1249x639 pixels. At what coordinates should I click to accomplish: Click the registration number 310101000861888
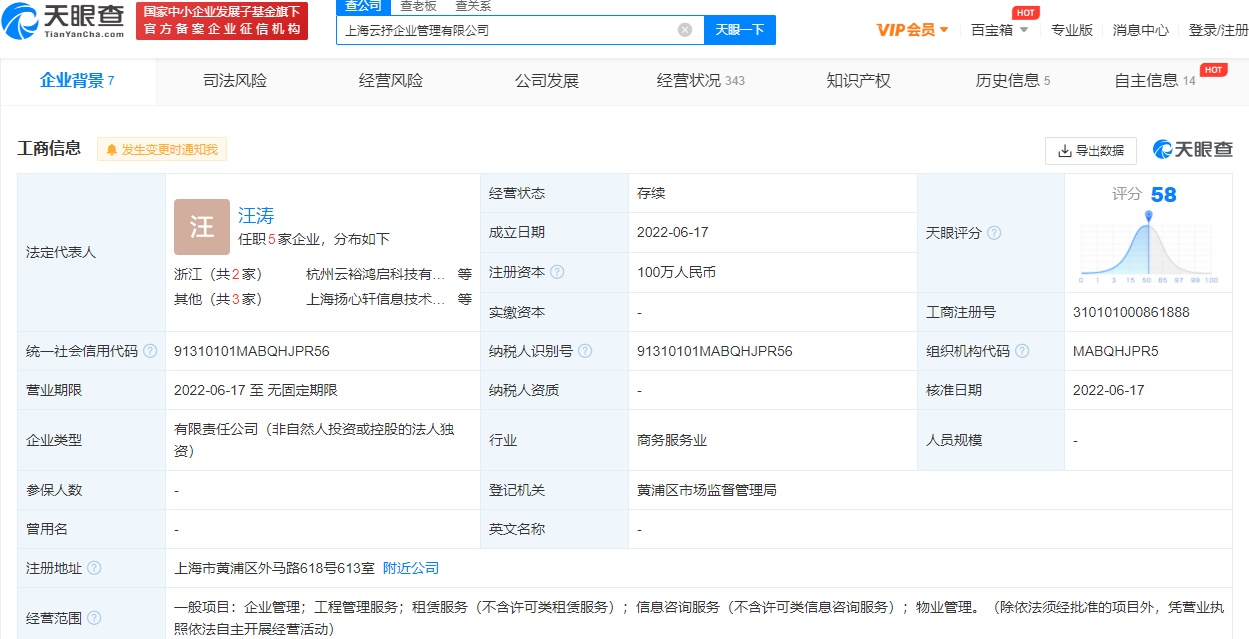click(x=1131, y=312)
